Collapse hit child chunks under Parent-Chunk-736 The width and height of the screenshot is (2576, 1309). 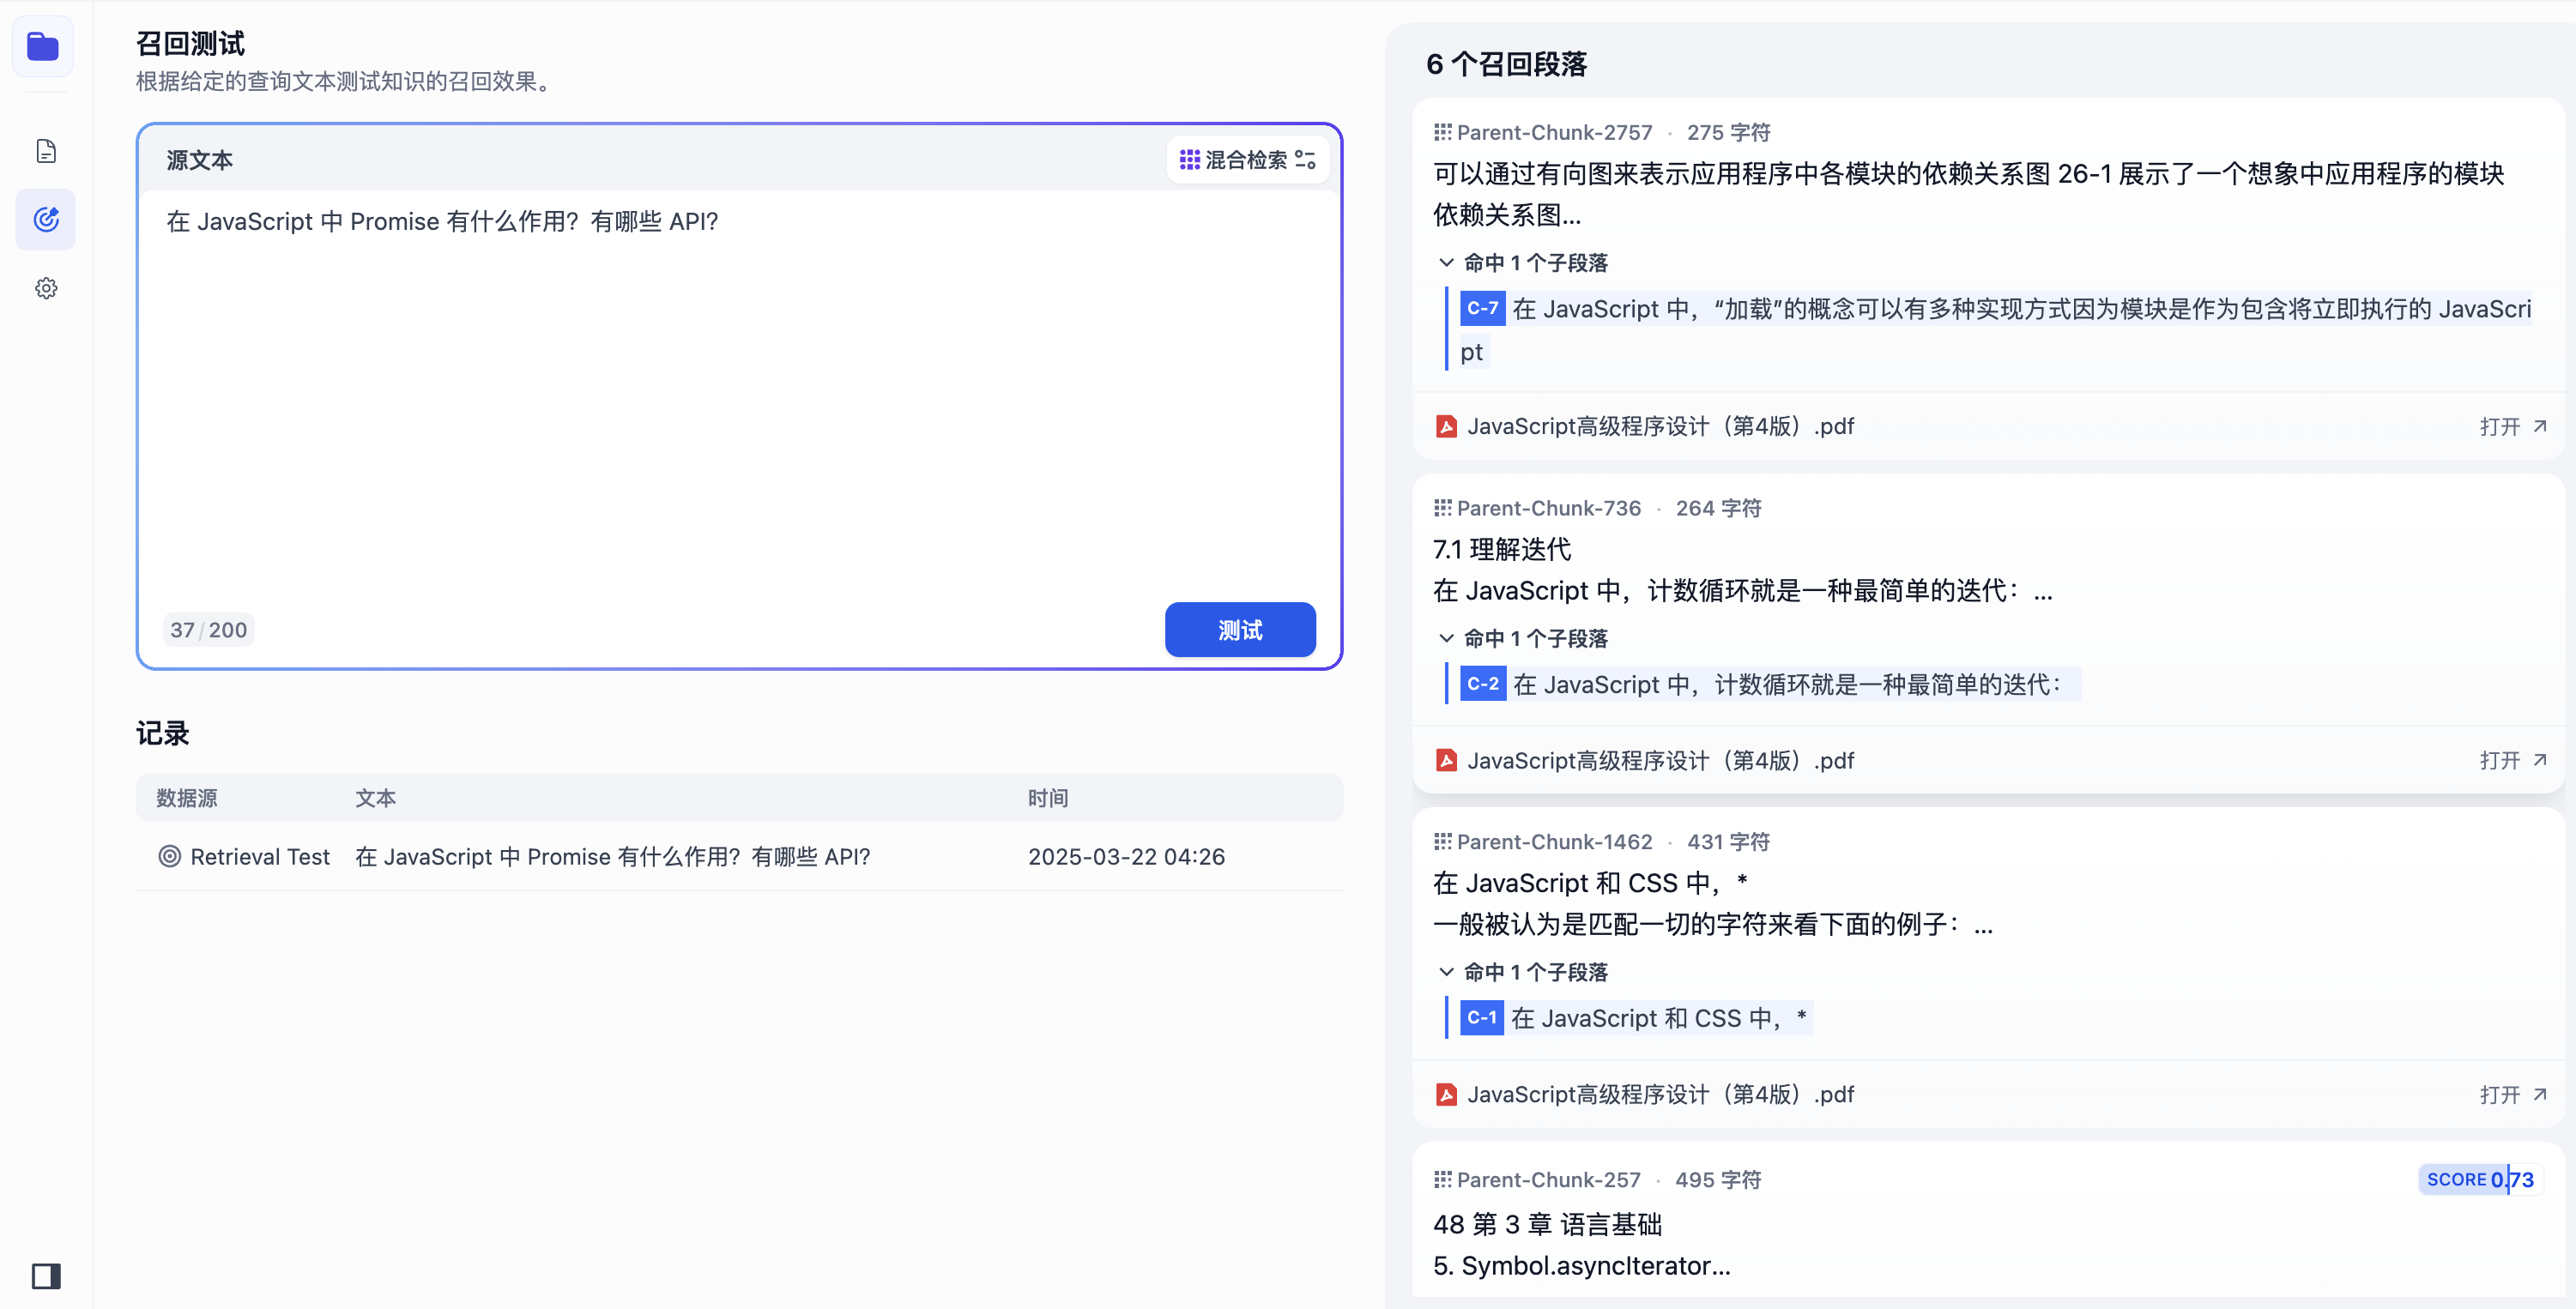point(1446,638)
